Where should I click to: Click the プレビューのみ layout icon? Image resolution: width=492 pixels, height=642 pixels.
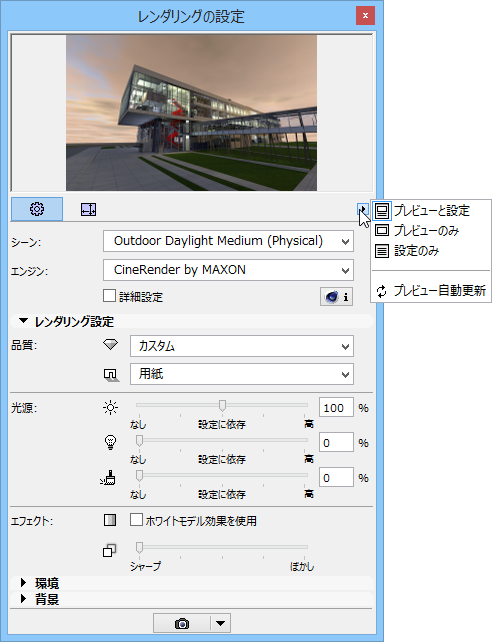pos(382,231)
